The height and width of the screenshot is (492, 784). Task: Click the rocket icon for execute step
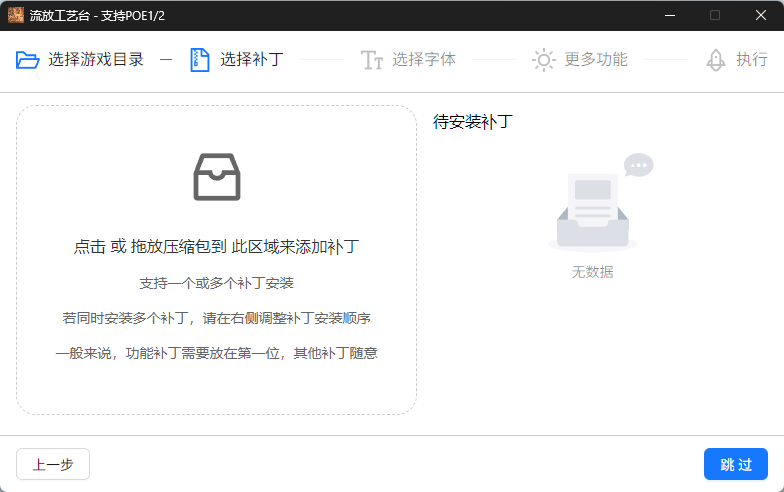[716, 60]
